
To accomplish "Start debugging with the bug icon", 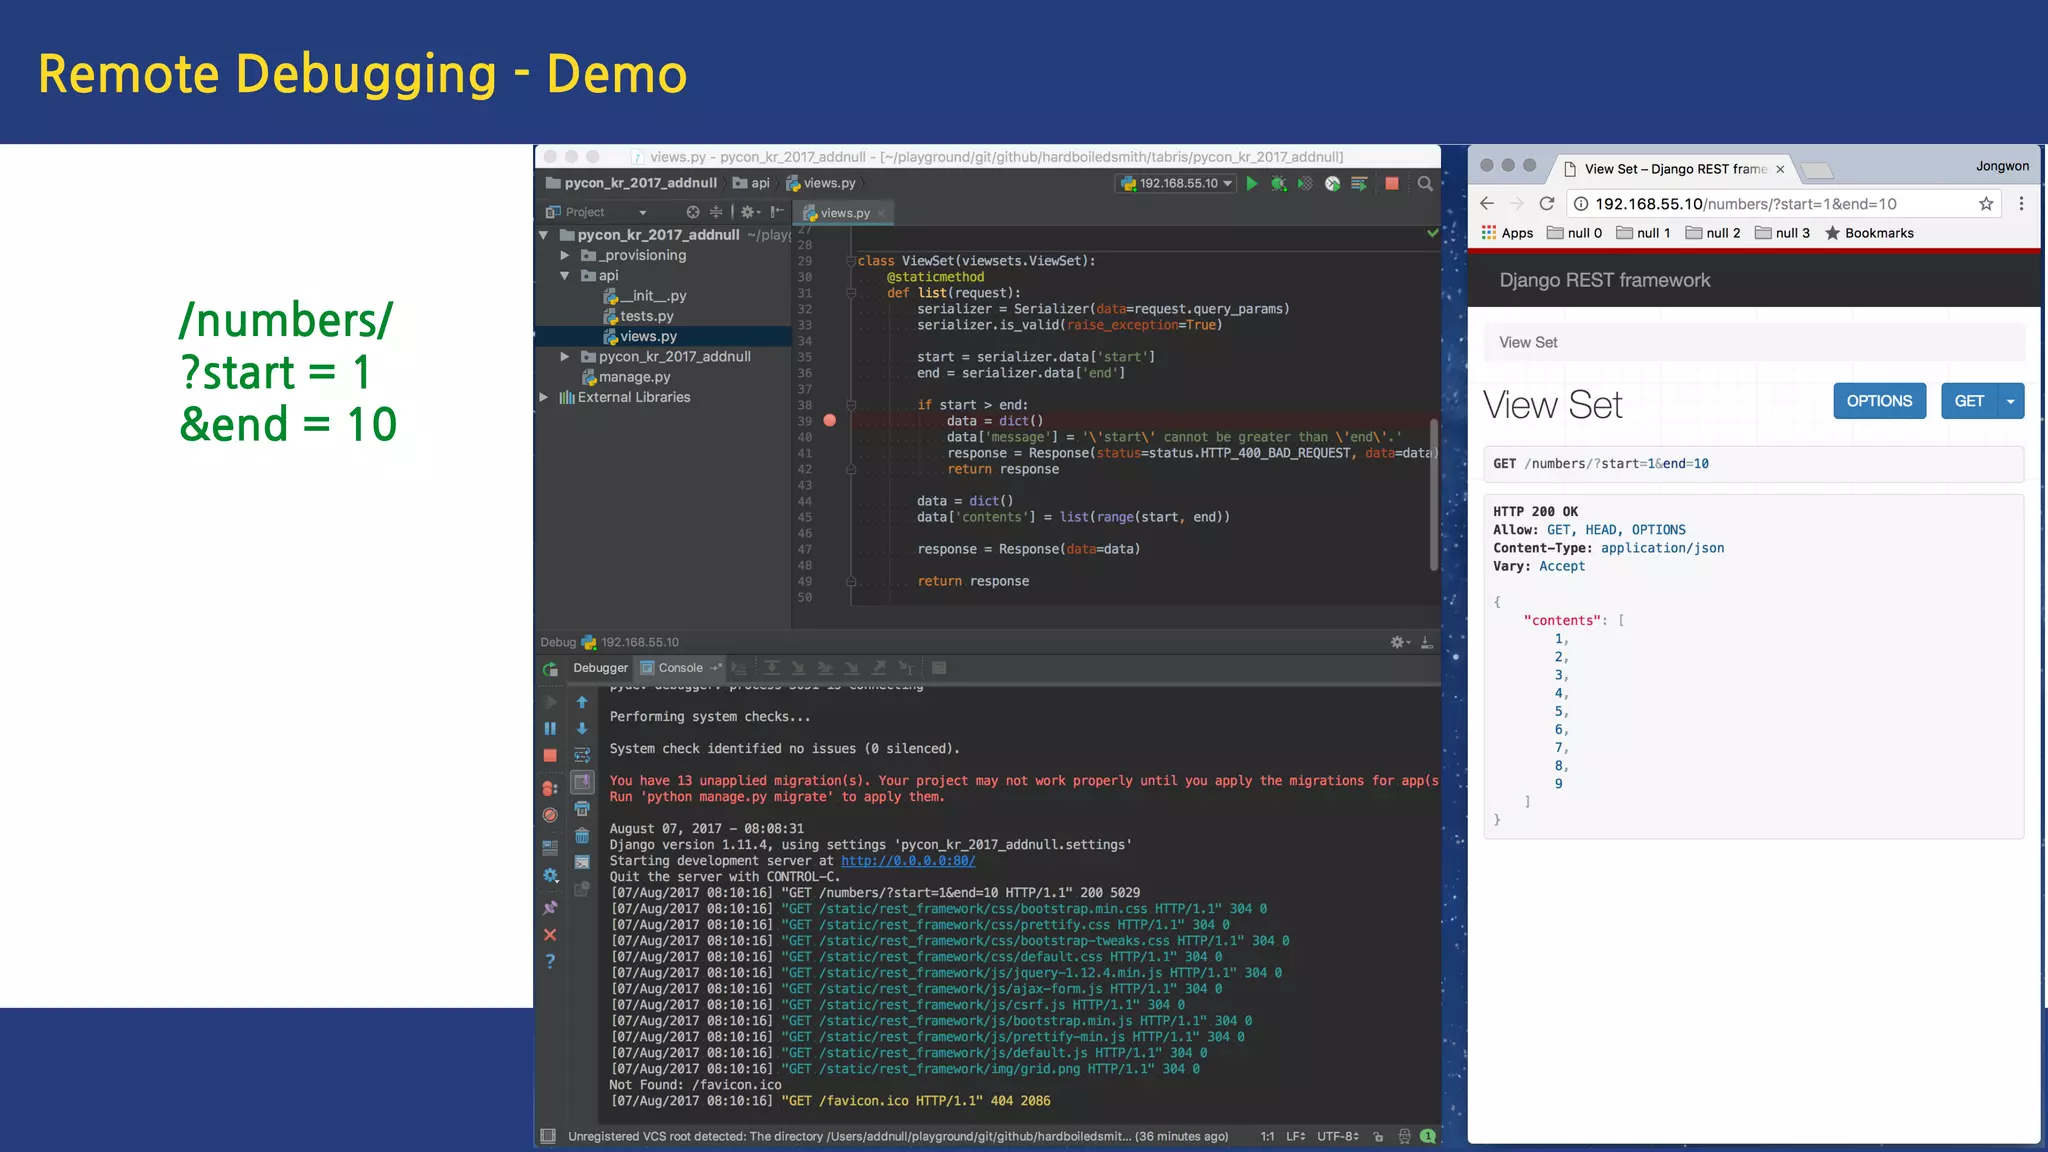I will (1278, 184).
